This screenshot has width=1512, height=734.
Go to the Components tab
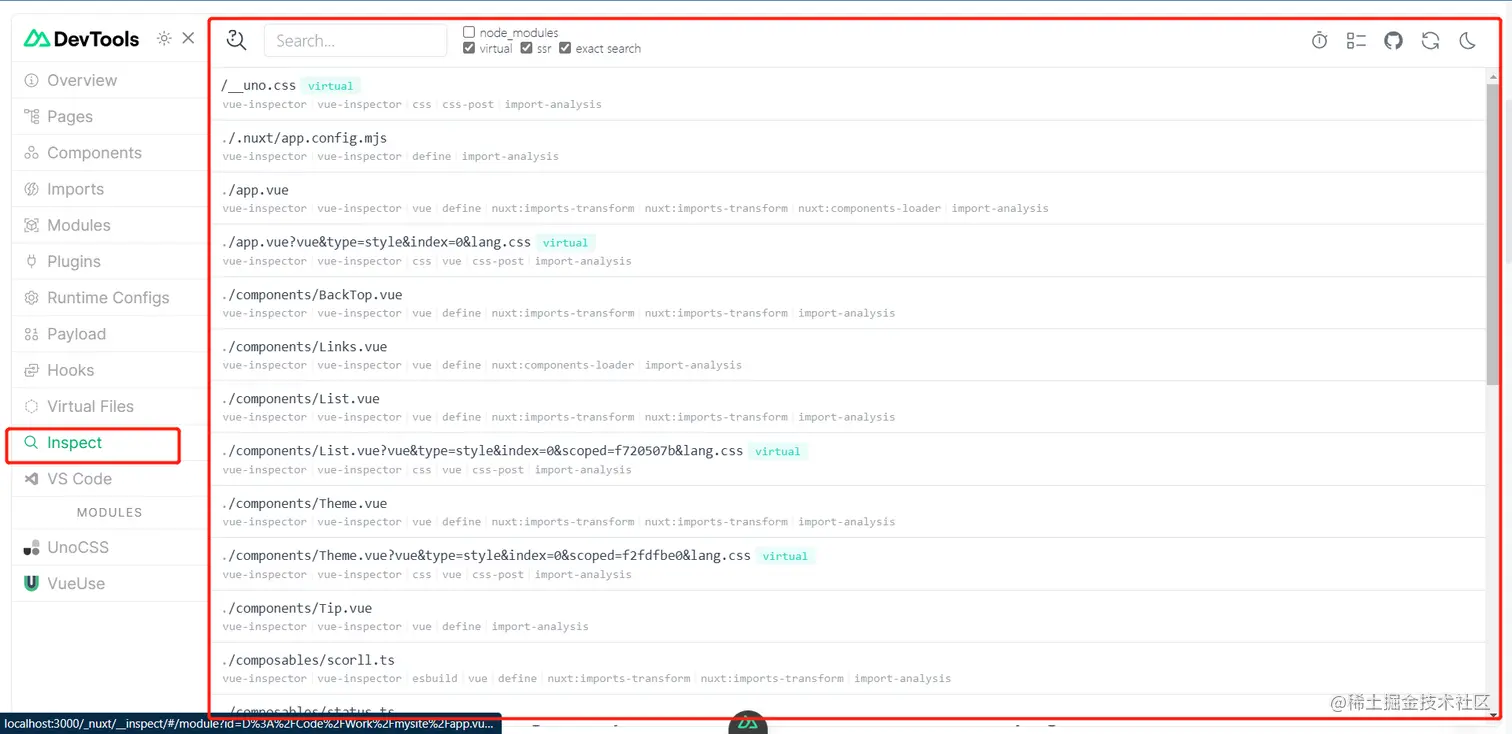pos(109,153)
